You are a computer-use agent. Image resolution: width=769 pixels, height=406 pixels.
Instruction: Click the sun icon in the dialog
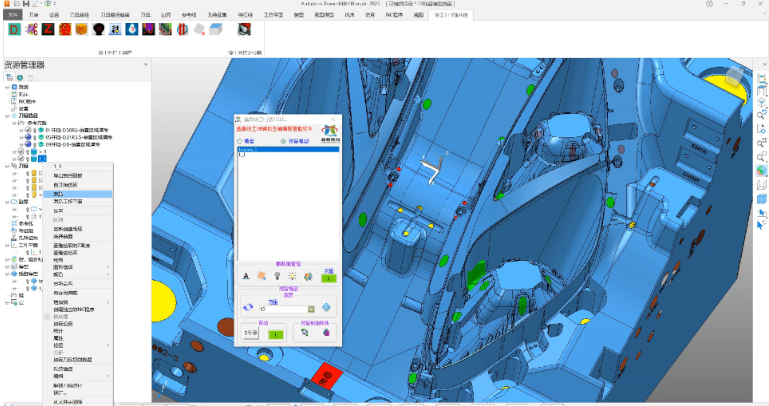coord(293,276)
